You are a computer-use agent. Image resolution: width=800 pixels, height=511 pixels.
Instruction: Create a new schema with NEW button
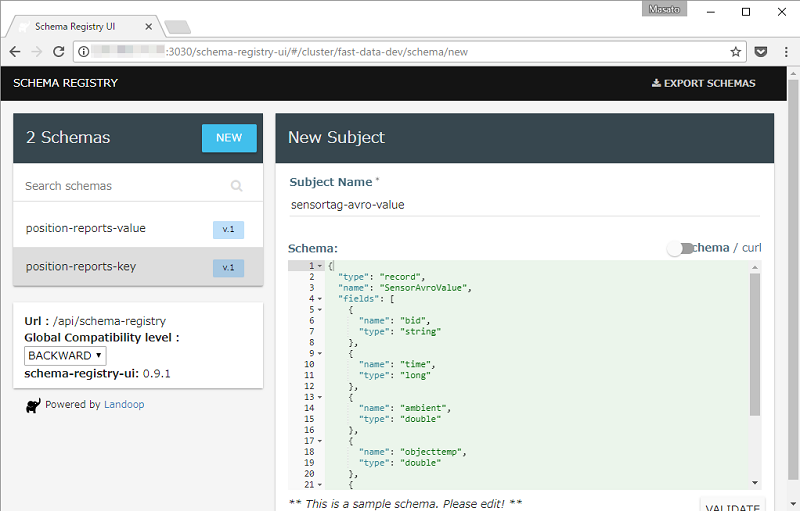click(229, 138)
